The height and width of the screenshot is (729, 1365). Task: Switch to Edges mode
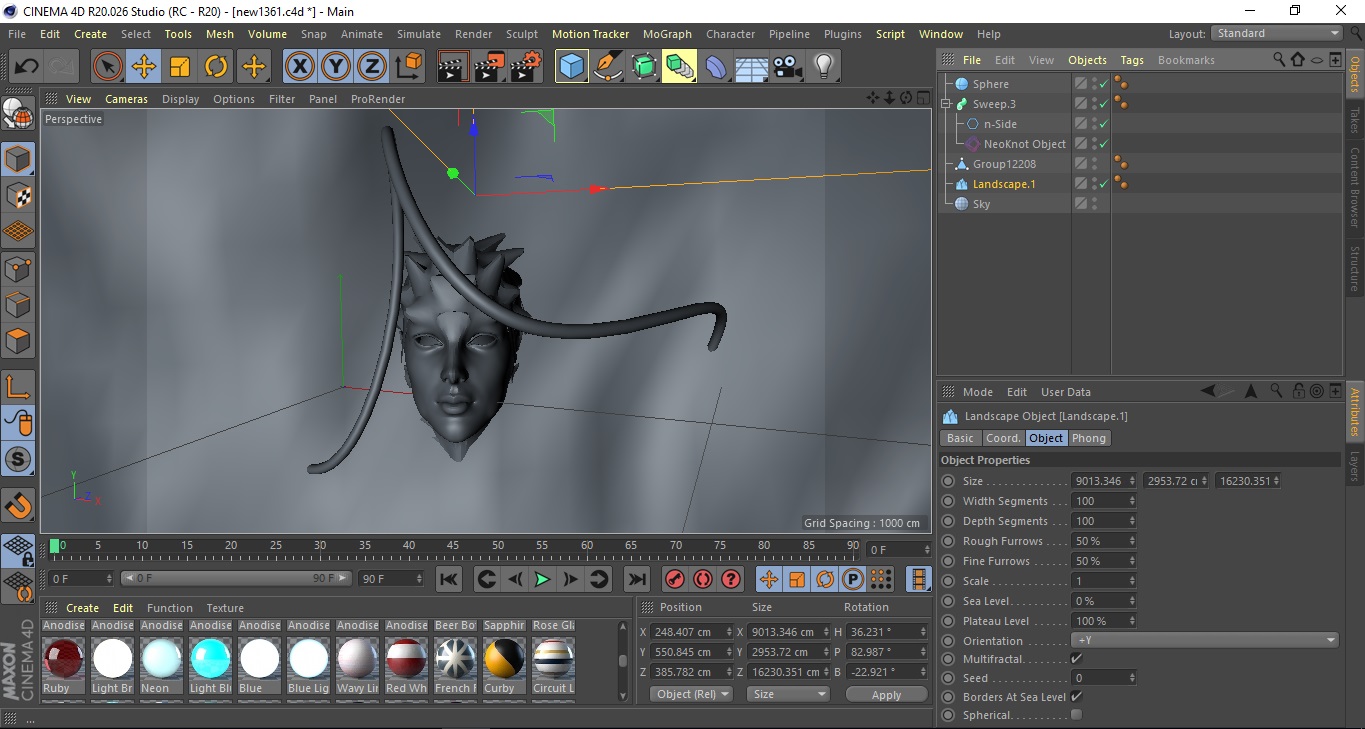click(18, 304)
